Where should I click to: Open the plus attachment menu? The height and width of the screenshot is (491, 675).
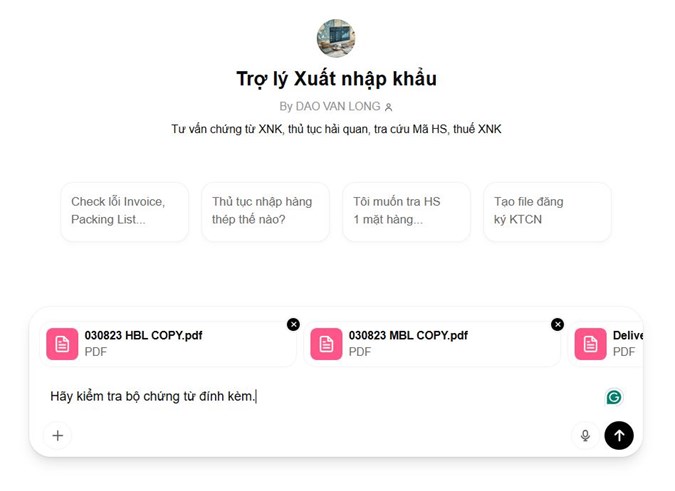(x=58, y=435)
